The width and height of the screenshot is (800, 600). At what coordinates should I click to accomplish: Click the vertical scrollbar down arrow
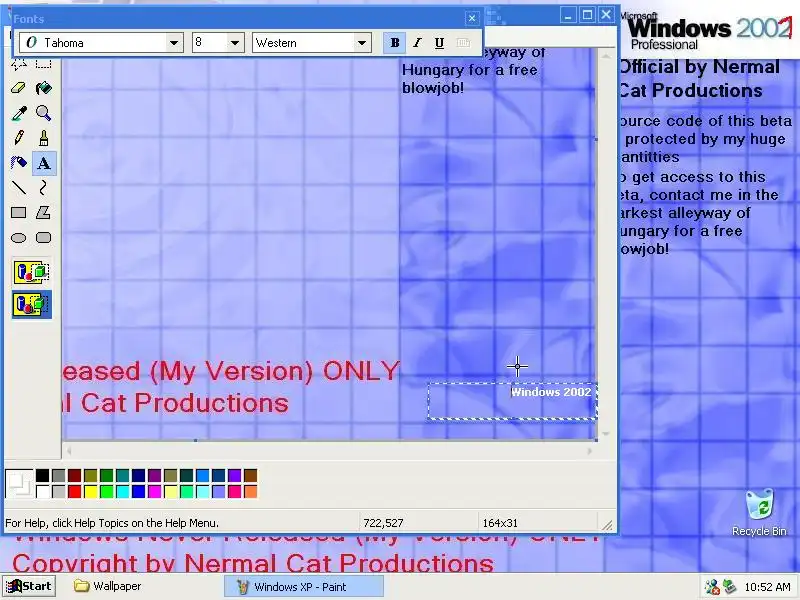tap(606, 434)
